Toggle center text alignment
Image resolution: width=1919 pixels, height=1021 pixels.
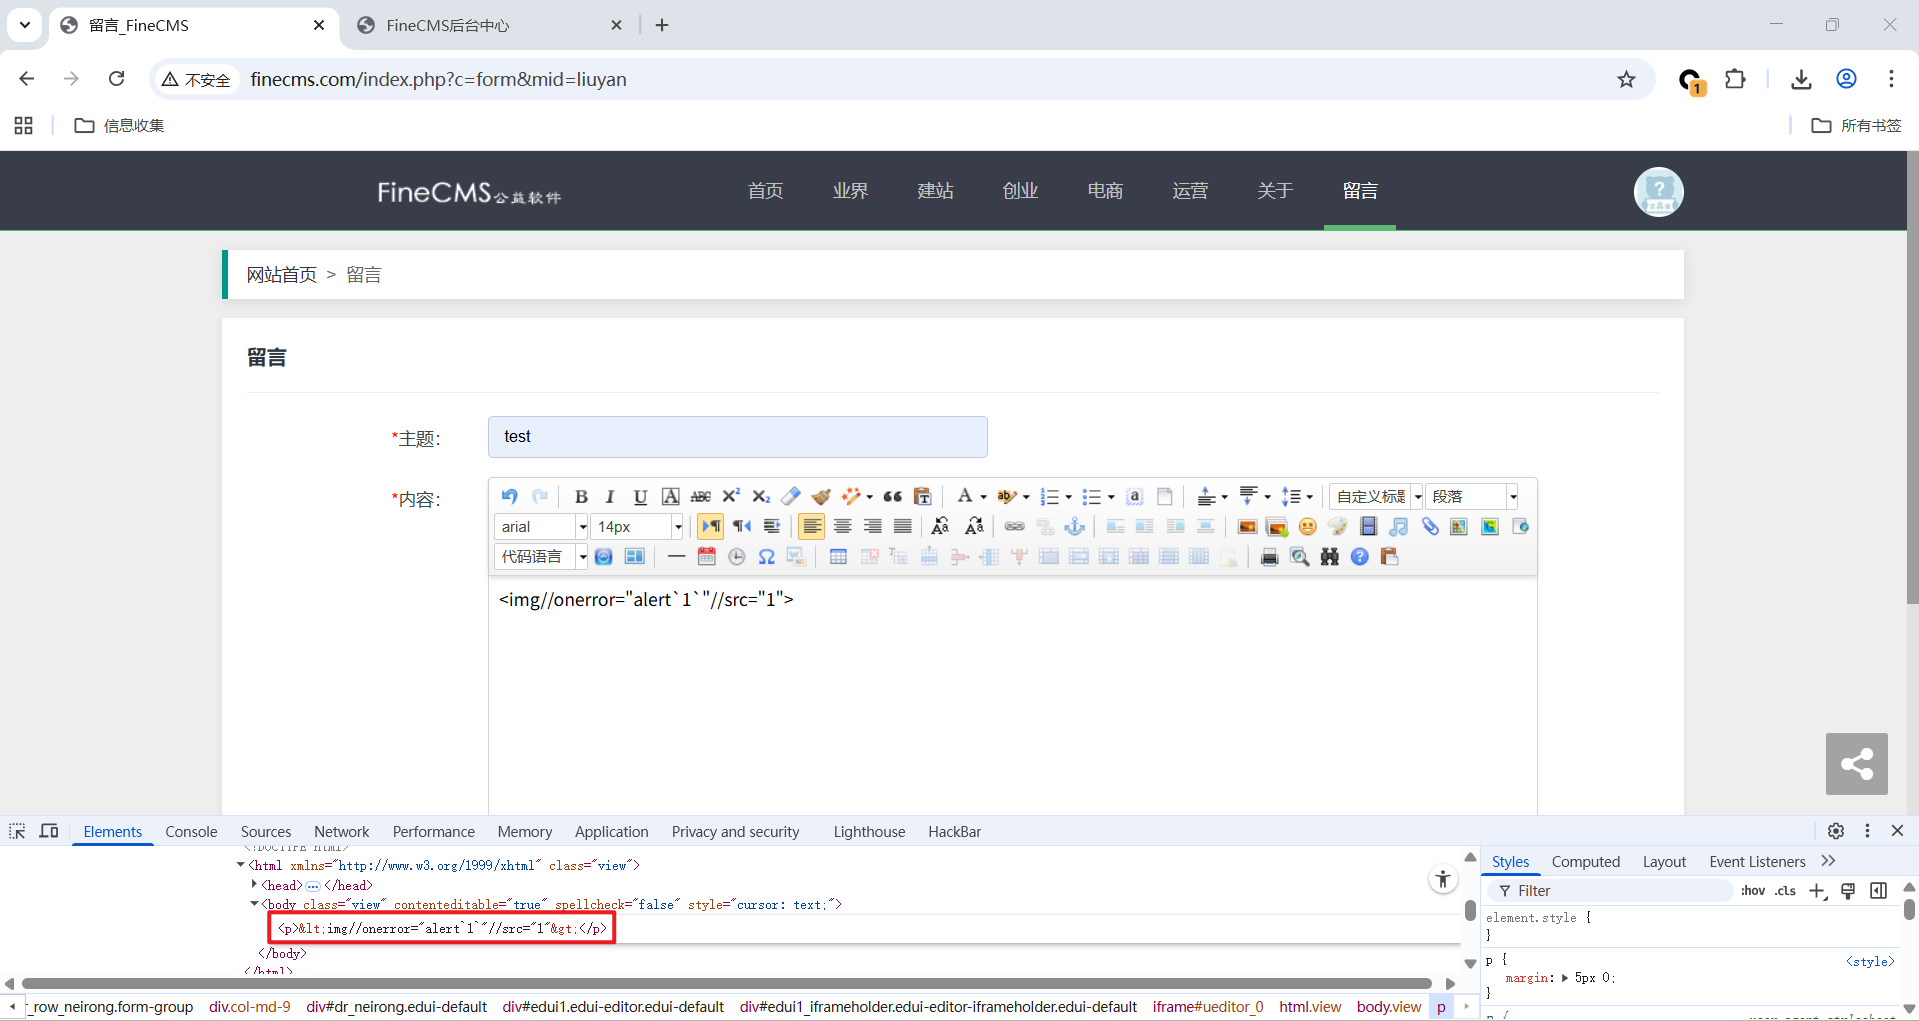(843, 527)
